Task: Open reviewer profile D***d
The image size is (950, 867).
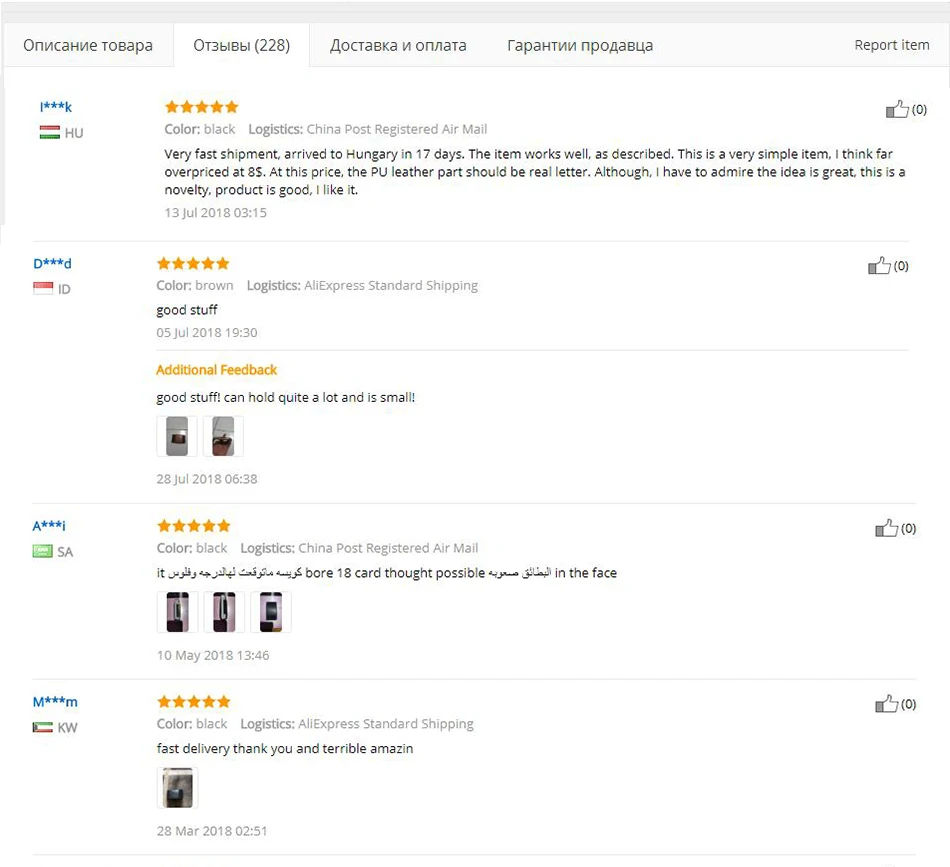Action: [52, 264]
